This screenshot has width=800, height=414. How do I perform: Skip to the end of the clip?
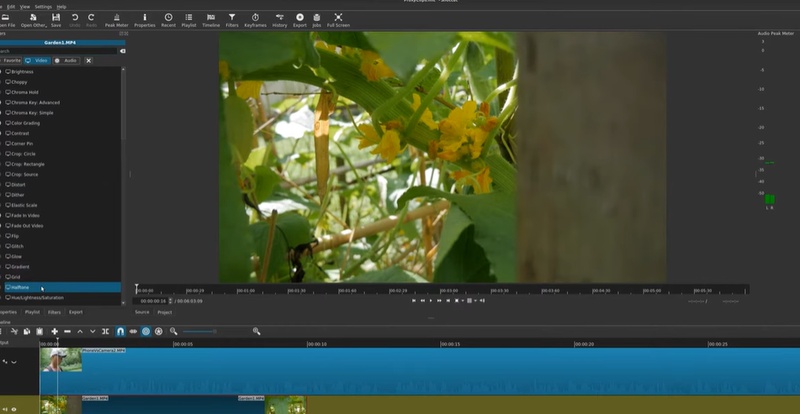pyautogui.click(x=448, y=301)
